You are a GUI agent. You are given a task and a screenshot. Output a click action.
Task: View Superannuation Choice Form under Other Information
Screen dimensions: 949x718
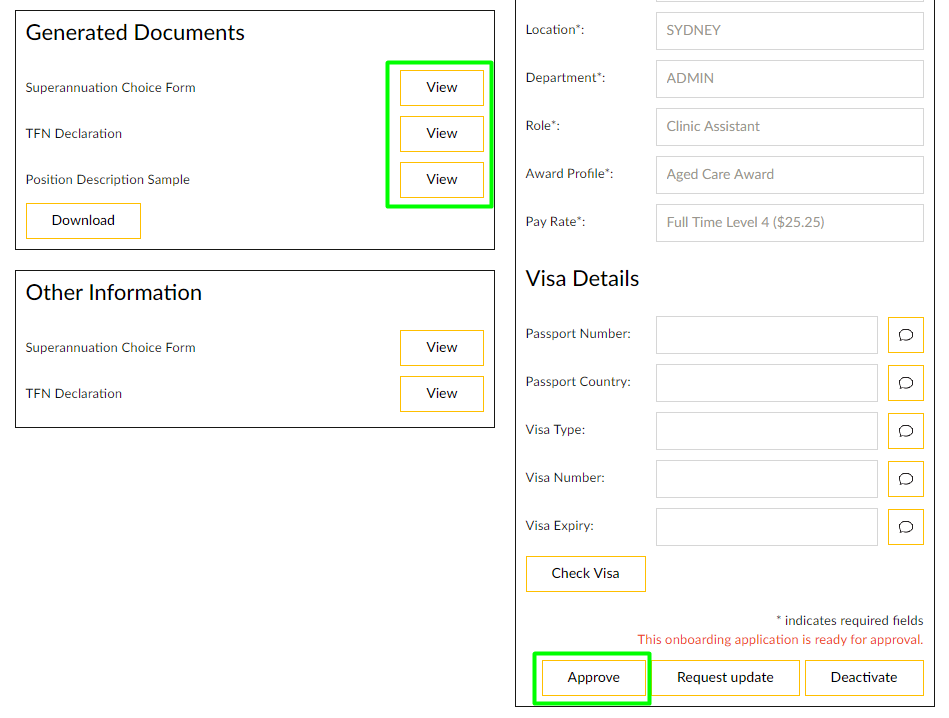pyautogui.click(x=442, y=347)
